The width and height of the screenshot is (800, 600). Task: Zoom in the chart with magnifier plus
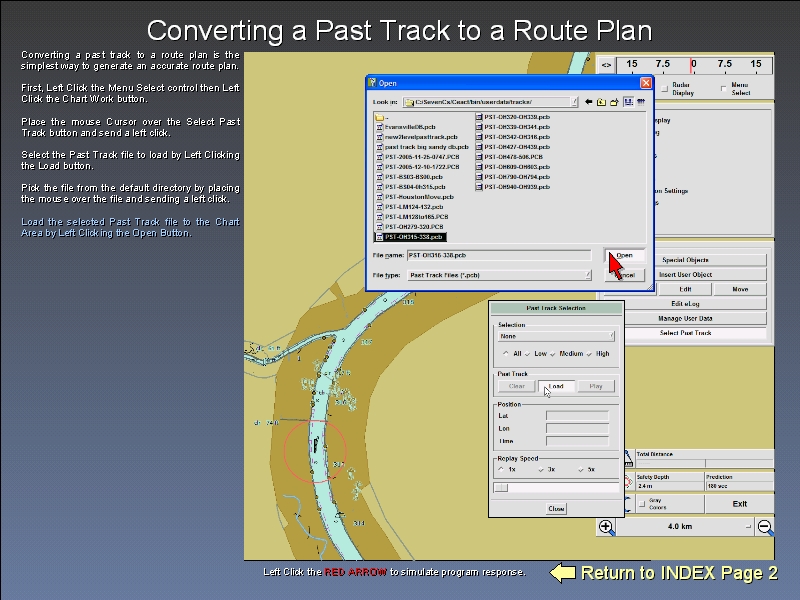[607, 526]
